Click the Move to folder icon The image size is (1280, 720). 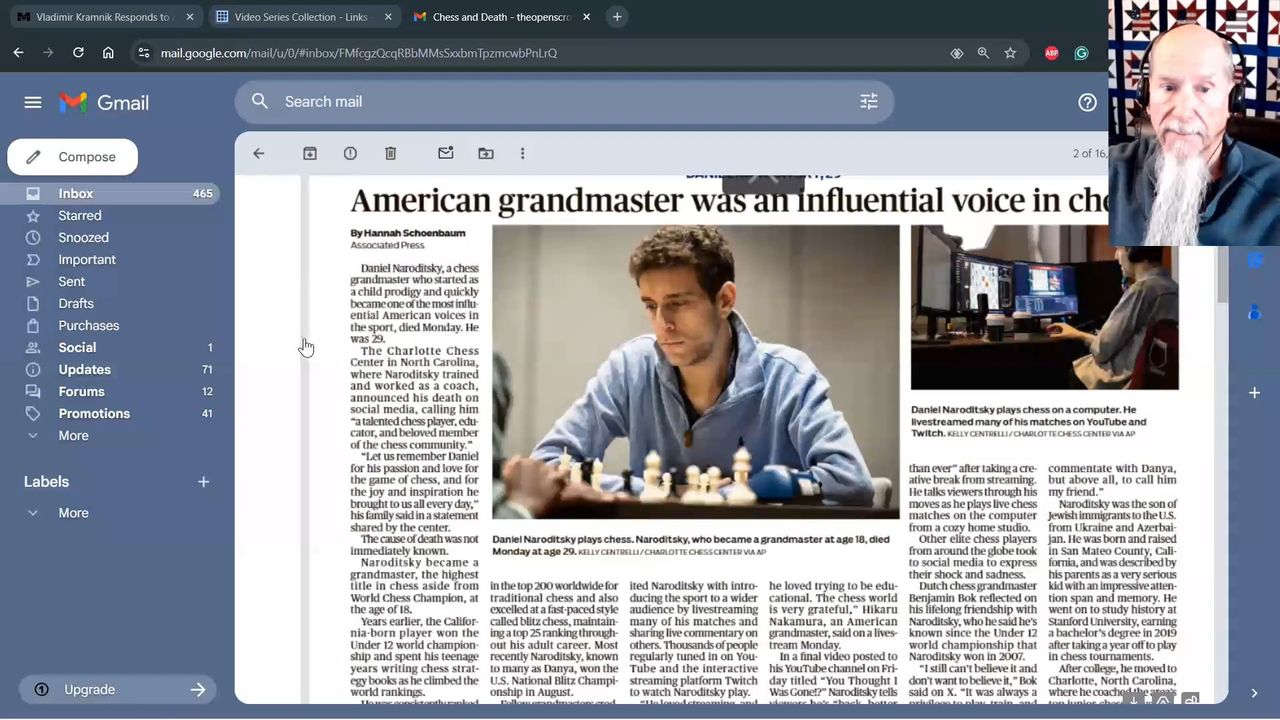(x=486, y=153)
